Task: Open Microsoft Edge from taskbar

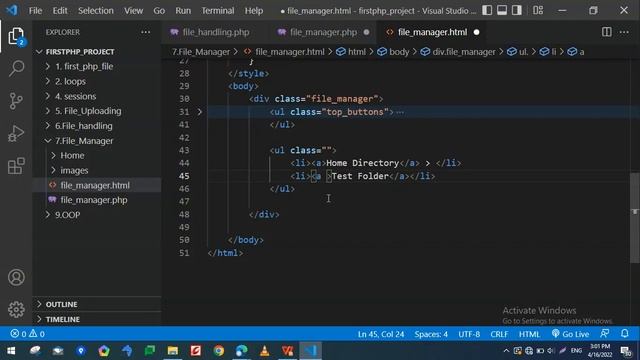Action: point(242,351)
